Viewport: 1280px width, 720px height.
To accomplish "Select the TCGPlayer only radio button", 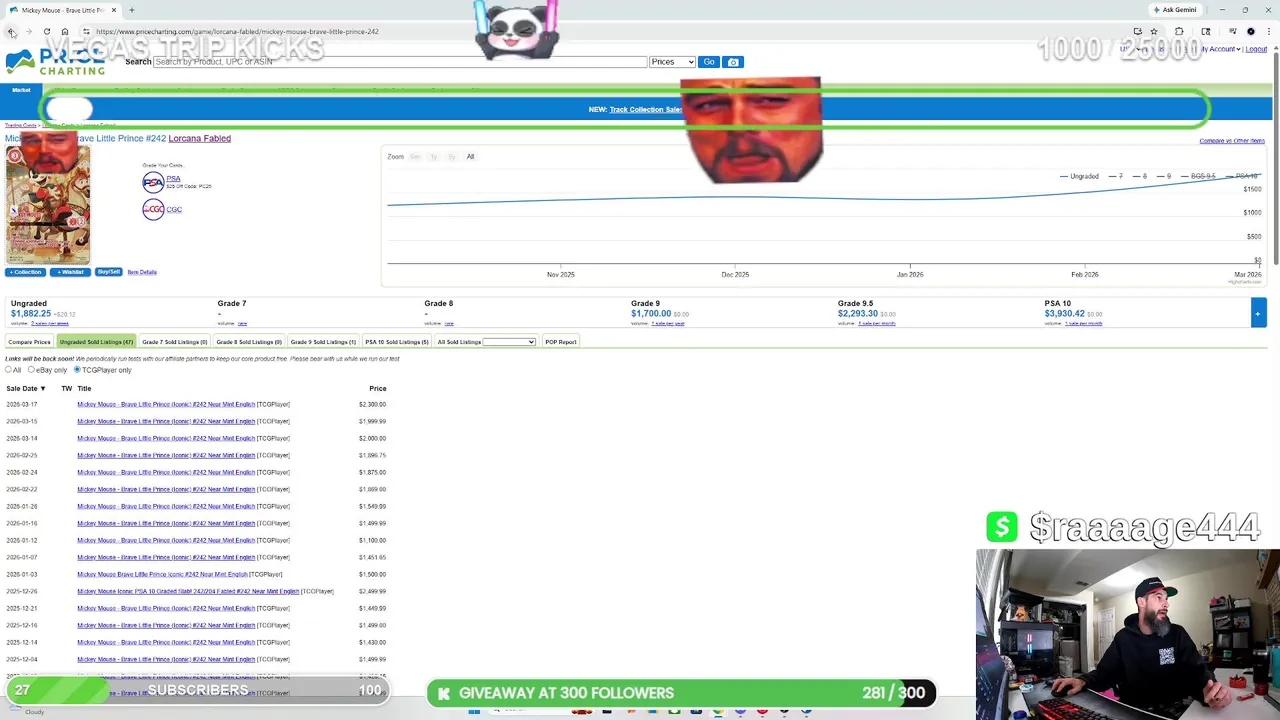I will point(77,370).
